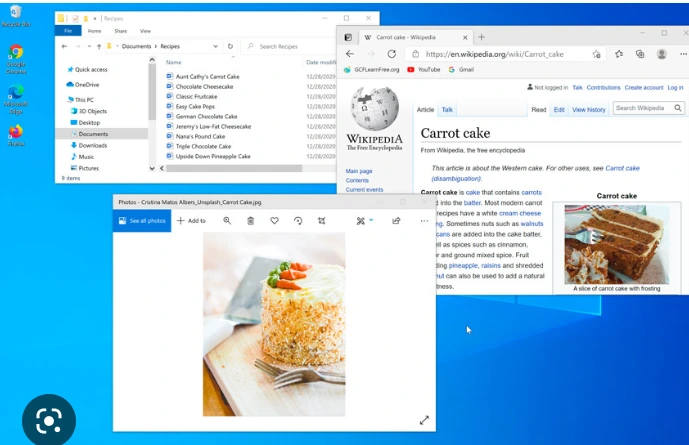Click the share icon in Photos

396,221
